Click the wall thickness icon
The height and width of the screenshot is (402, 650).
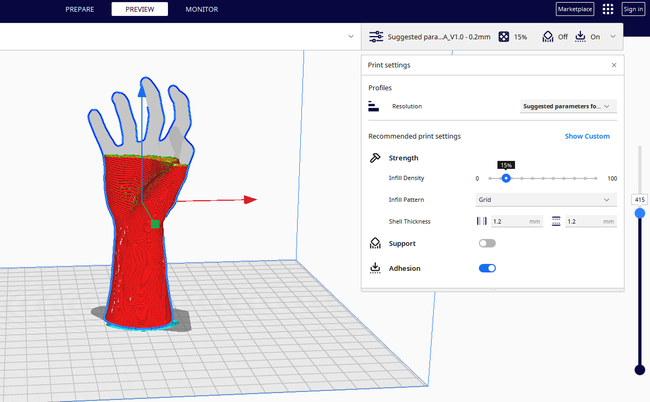coord(481,221)
